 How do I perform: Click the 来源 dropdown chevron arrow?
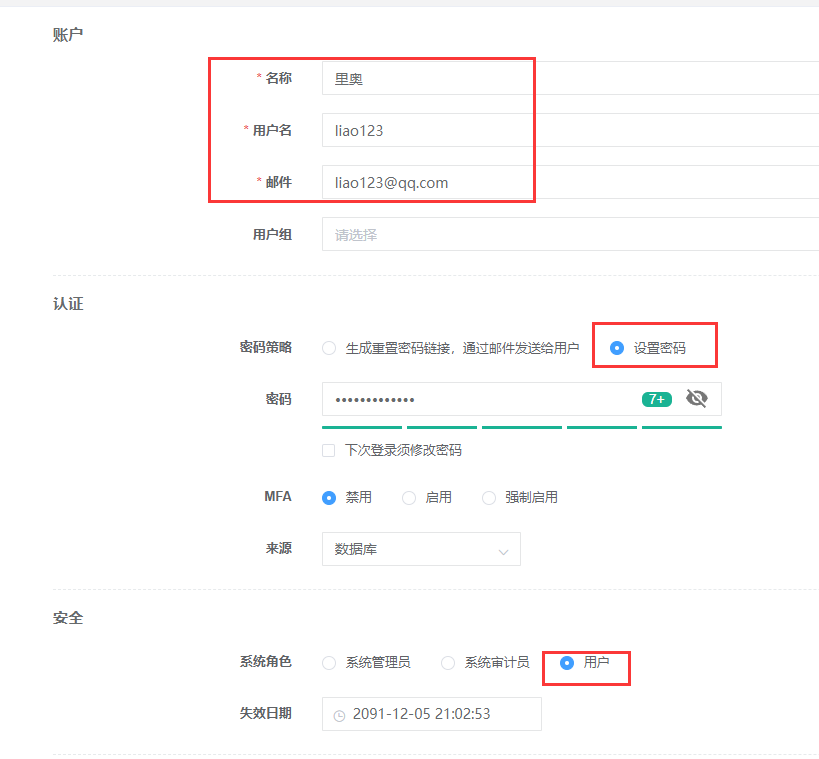[503, 549]
